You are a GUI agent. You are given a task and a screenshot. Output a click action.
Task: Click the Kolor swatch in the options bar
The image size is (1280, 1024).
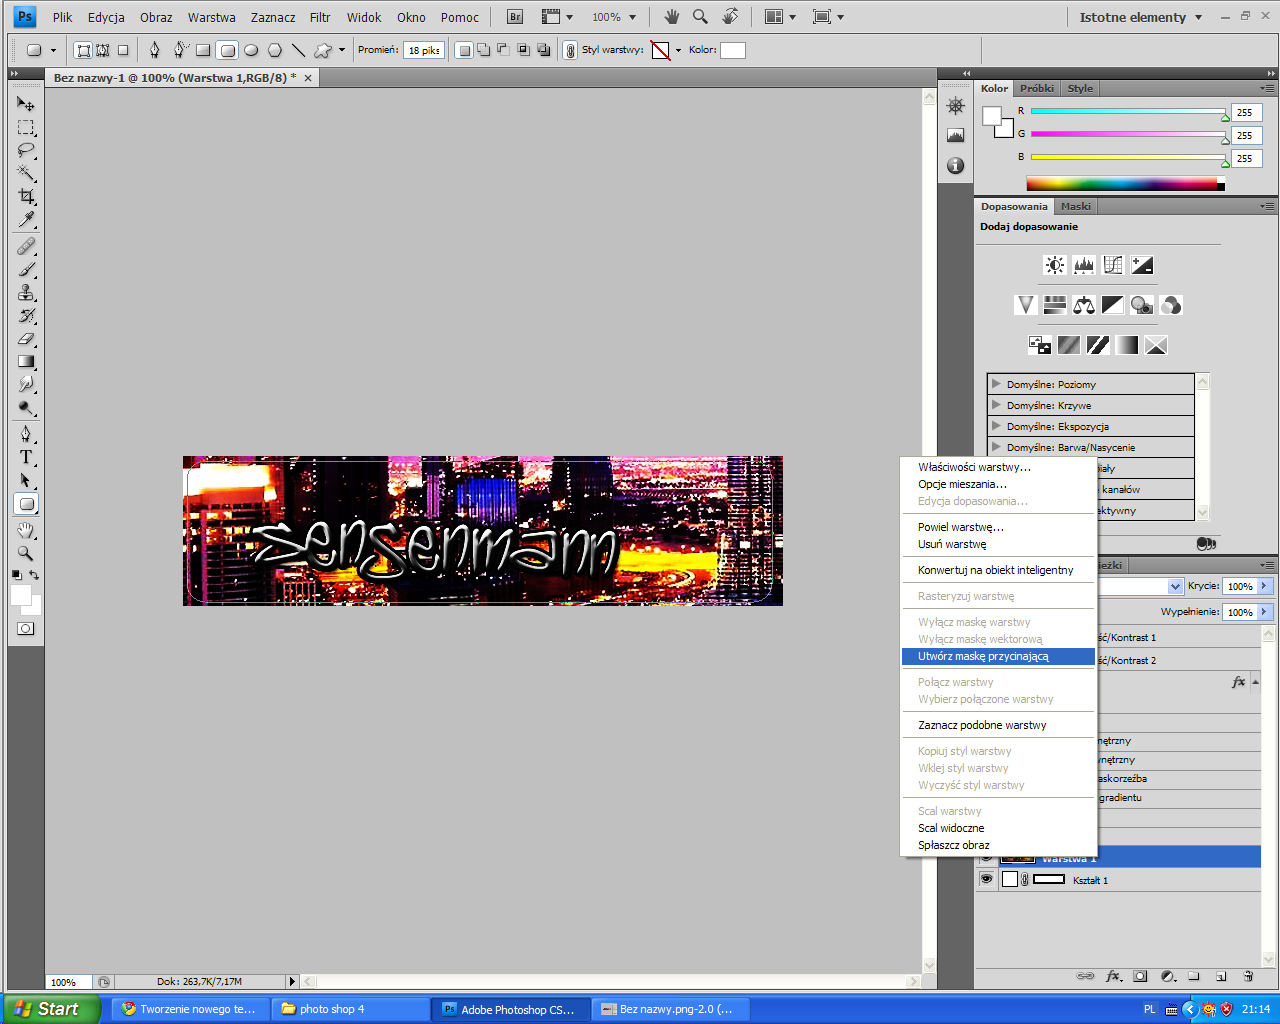pyautogui.click(x=733, y=50)
